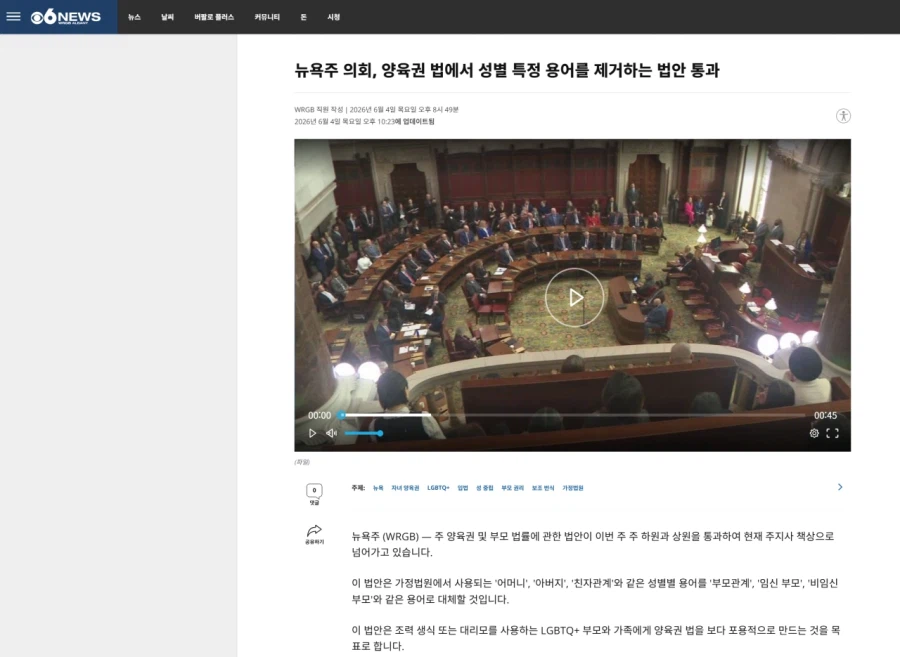Click the article headline about 뉴욕주 의회
Screen dimensions: 900x657
(507, 70)
